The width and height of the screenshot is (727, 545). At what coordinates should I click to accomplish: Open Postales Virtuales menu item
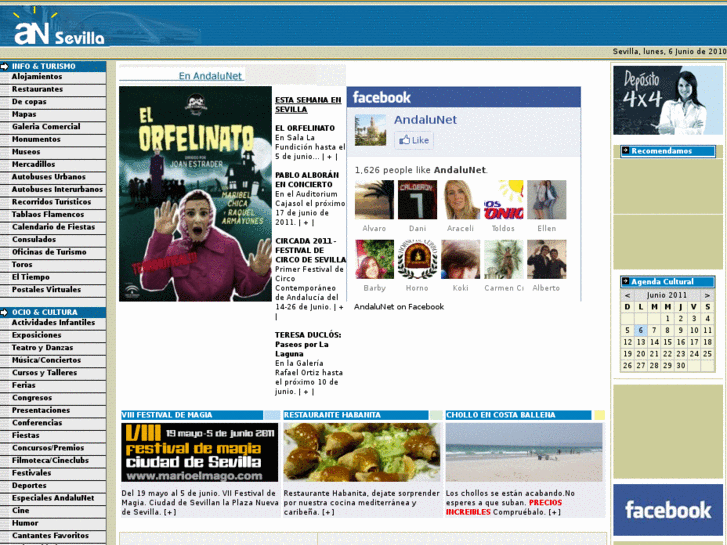click(46, 289)
